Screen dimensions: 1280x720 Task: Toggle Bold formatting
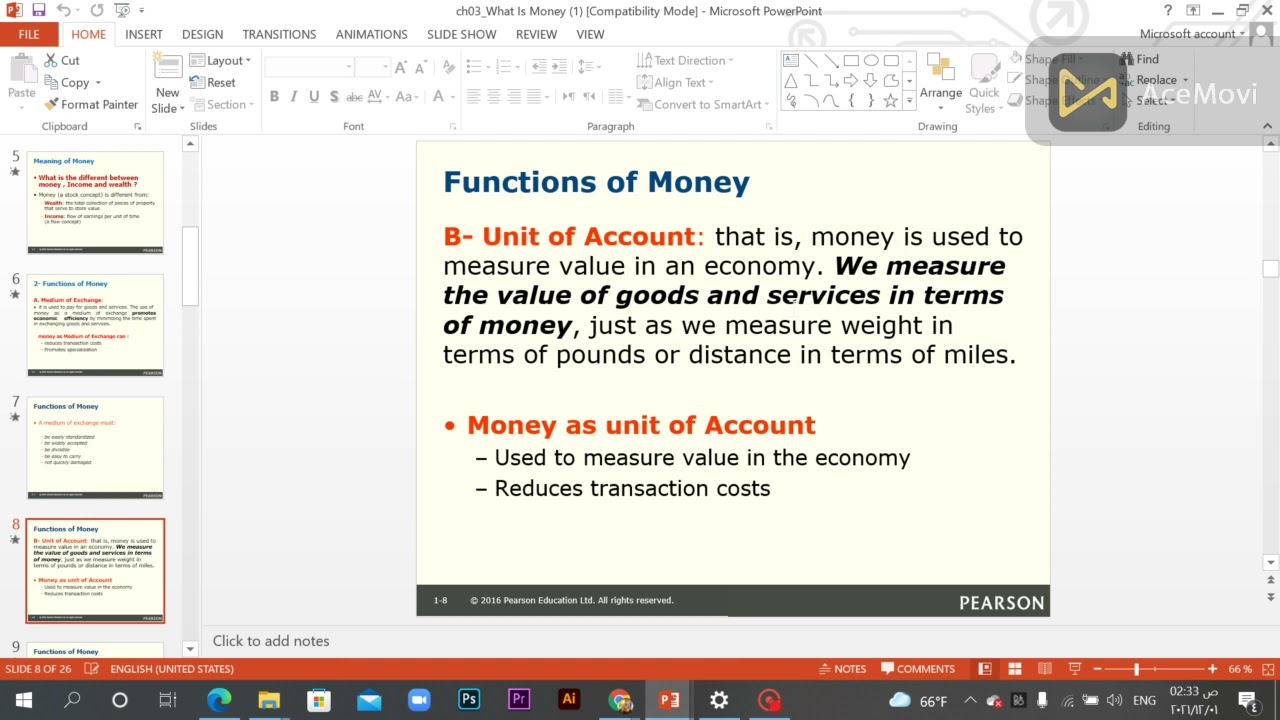point(274,97)
